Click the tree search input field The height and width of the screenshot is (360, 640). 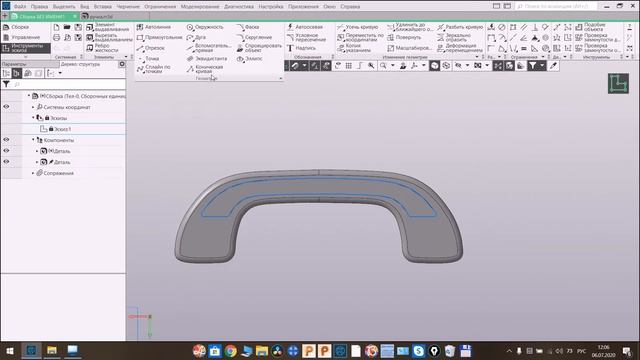69,84
